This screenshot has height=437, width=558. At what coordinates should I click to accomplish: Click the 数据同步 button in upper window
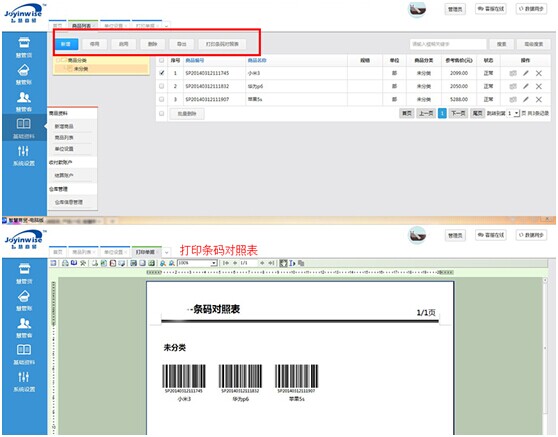[x=531, y=9]
